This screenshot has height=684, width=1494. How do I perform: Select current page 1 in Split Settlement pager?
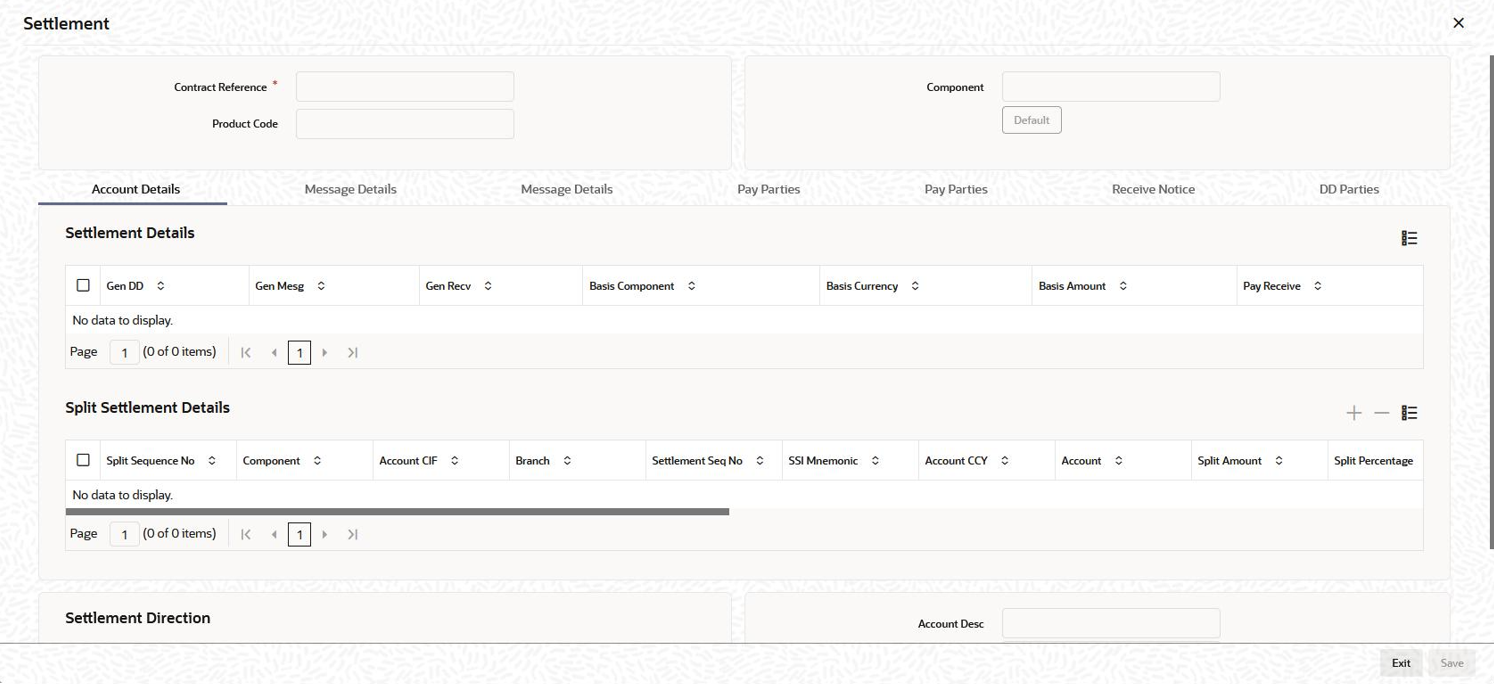[299, 534]
